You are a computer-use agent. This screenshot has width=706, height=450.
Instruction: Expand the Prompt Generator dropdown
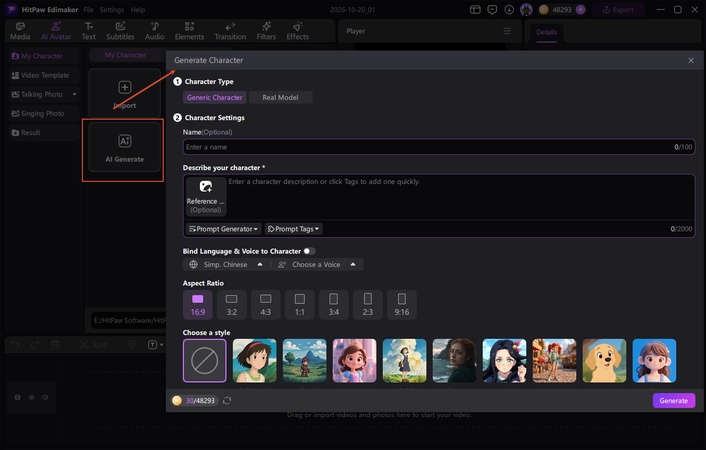tap(223, 229)
